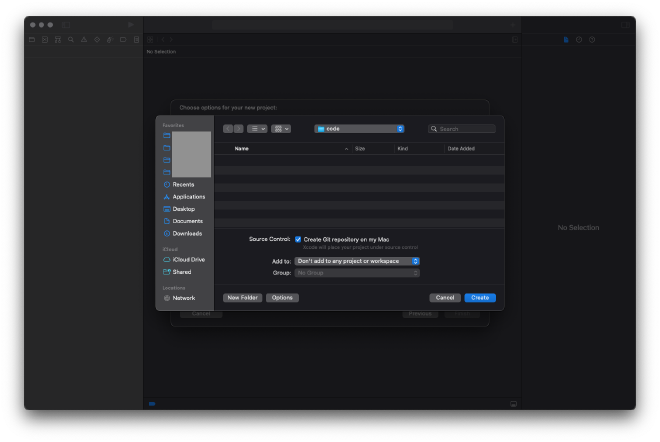Screen dimensions: 660x442
Task: Open iCloud Drive location
Action: coord(188,259)
